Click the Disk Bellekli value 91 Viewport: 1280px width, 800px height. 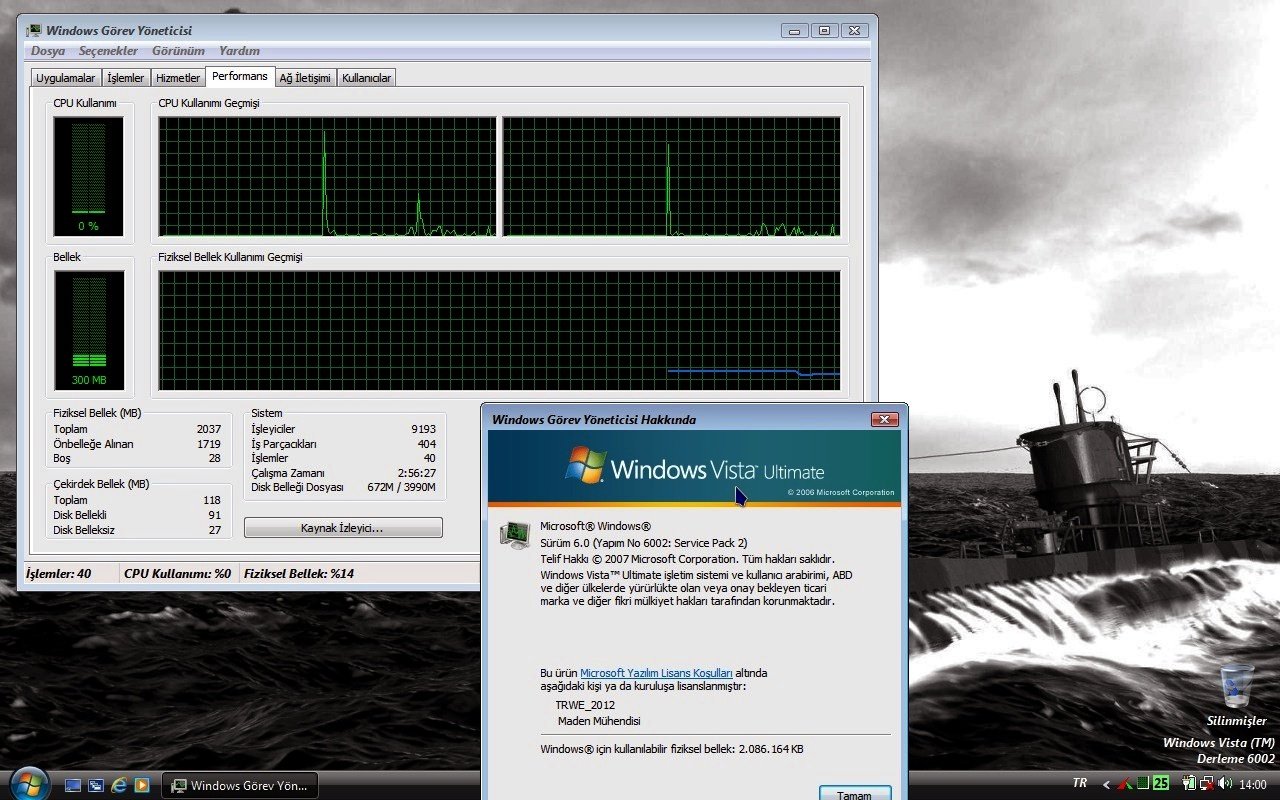pyautogui.click(x=214, y=515)
